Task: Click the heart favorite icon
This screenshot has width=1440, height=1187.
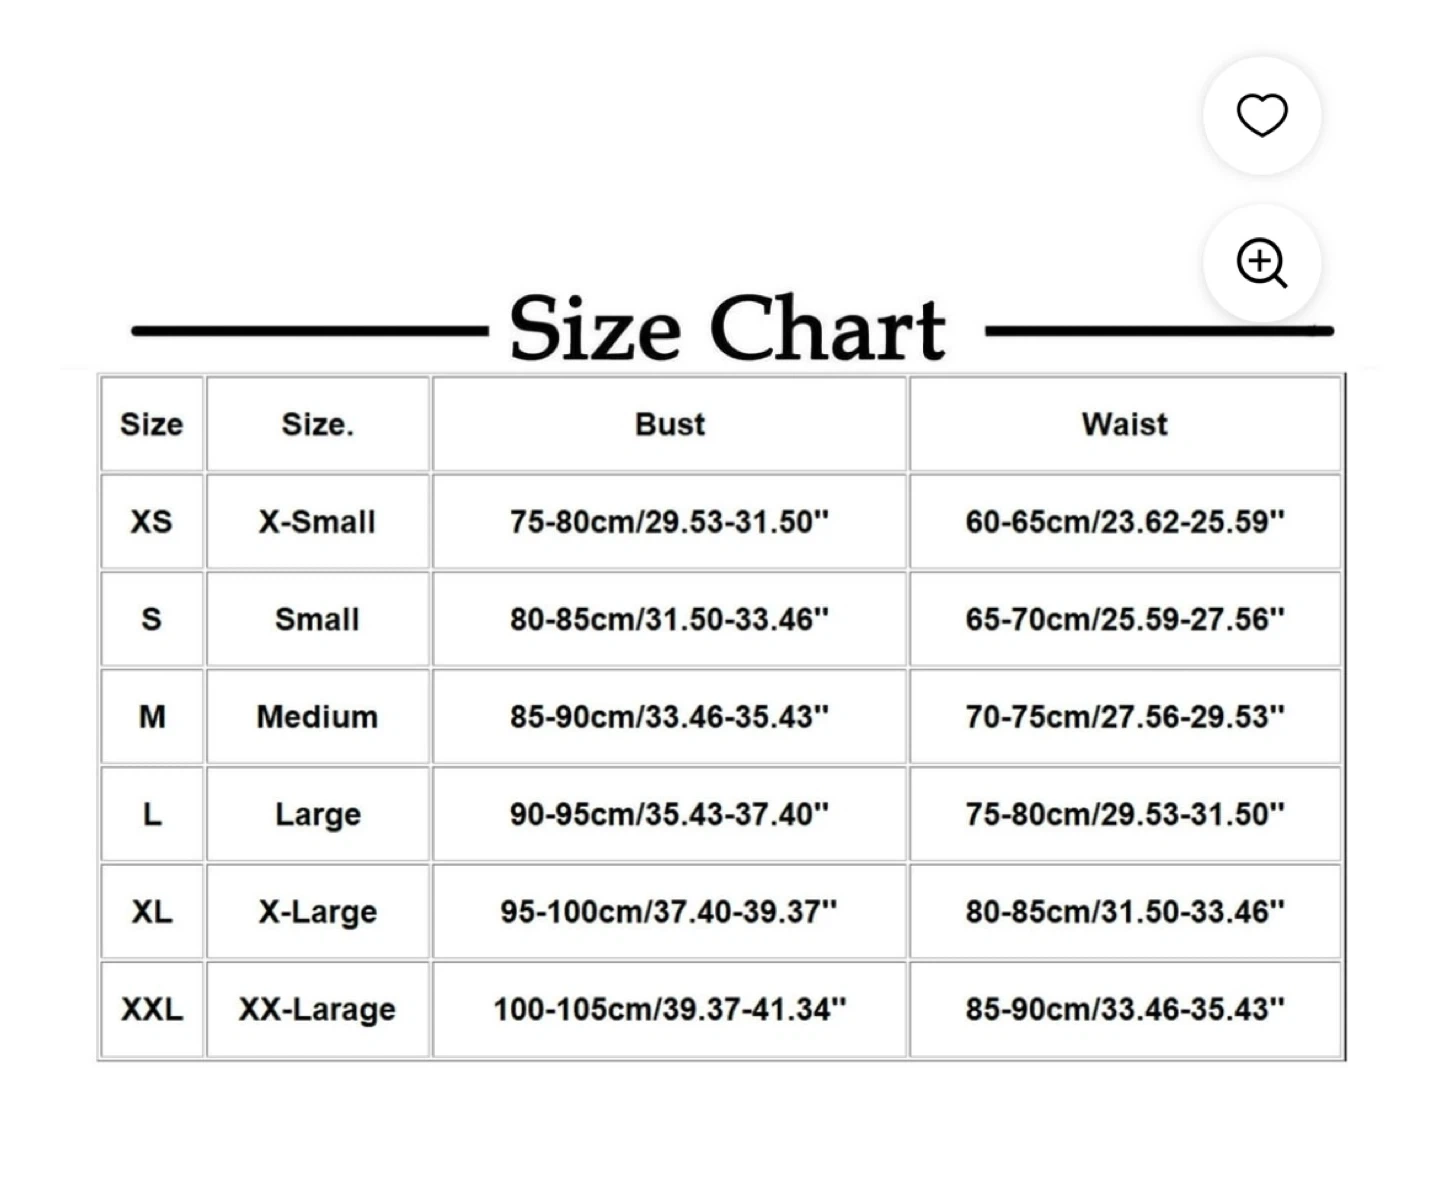Action: pos(1261,115)
